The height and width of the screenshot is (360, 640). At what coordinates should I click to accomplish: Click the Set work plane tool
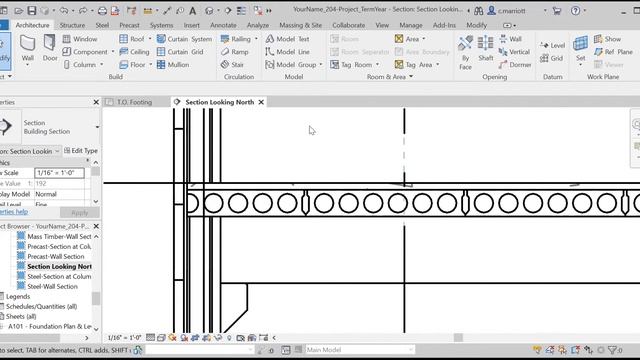[x=580, y=50]
